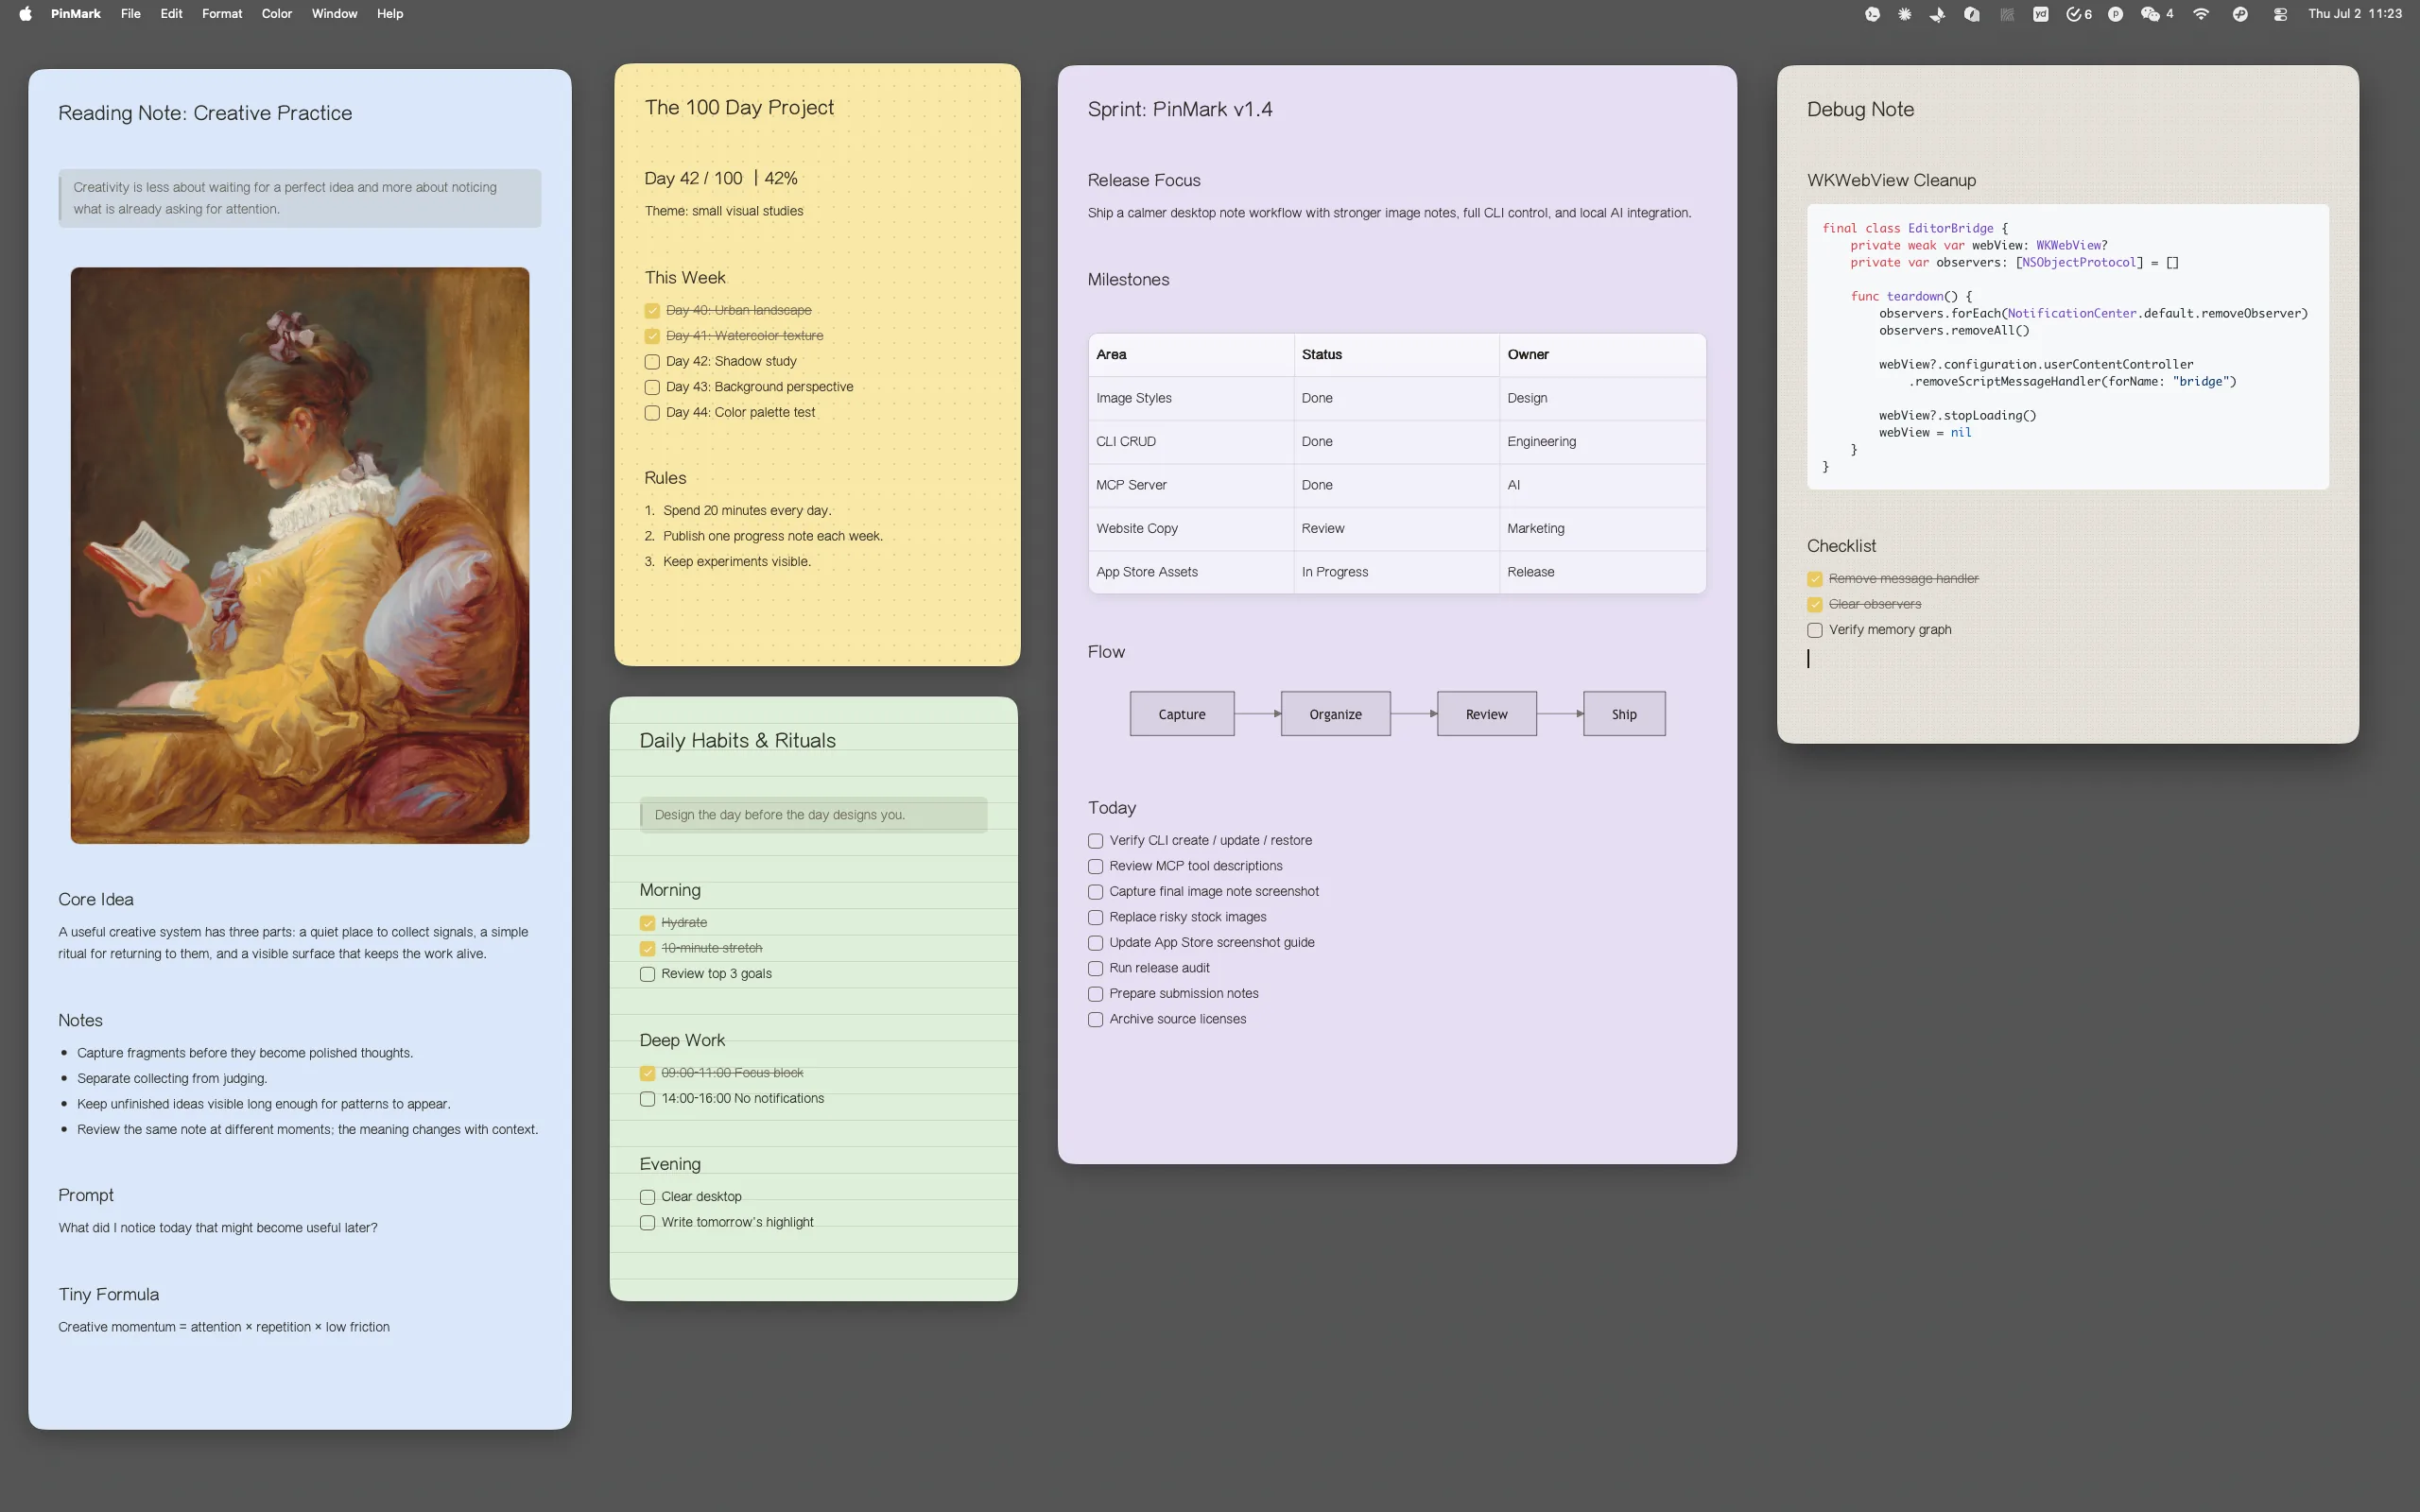Check 'Review MCP tool descriptions'
This screenshot has width=2420, height=1512.
1095,866
